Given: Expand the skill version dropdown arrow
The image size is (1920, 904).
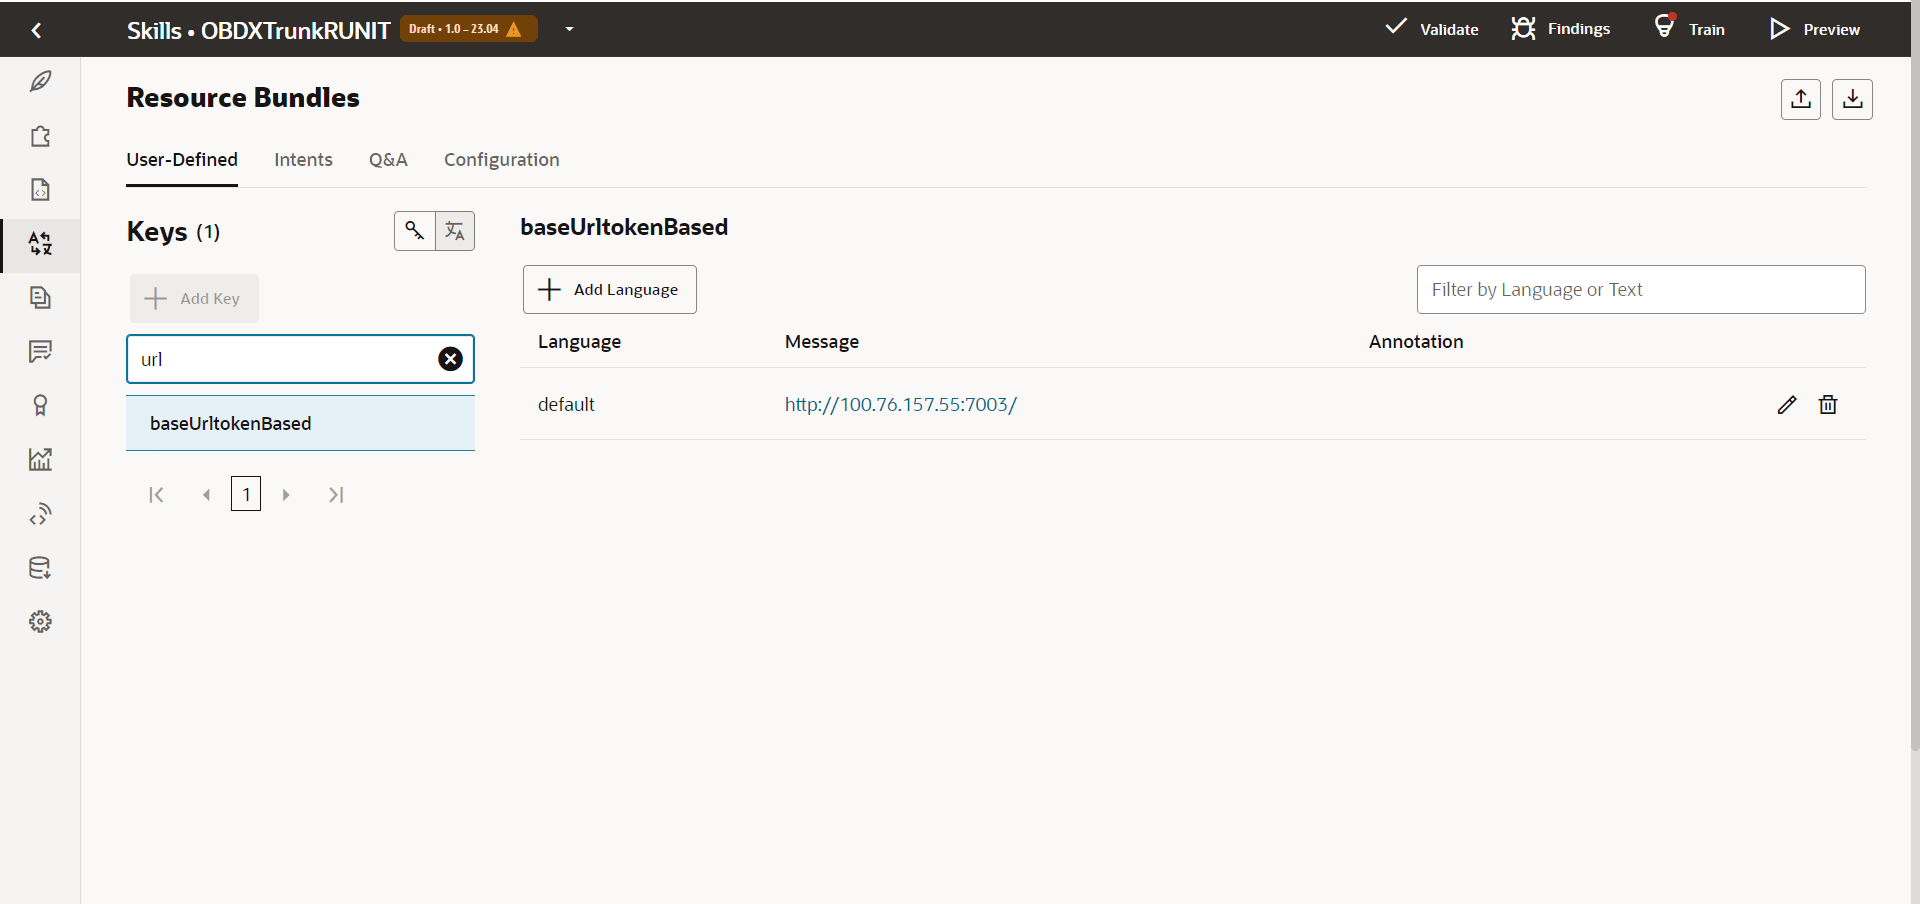Looking at the screenshot, I should pos(570,29).
